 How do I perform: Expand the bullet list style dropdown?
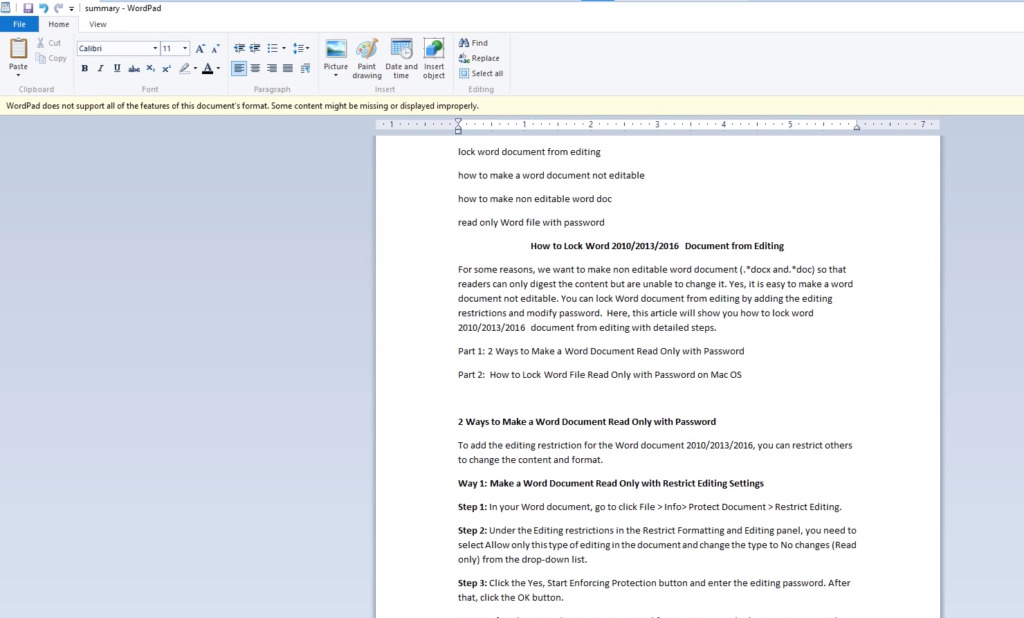pos(284,48)
